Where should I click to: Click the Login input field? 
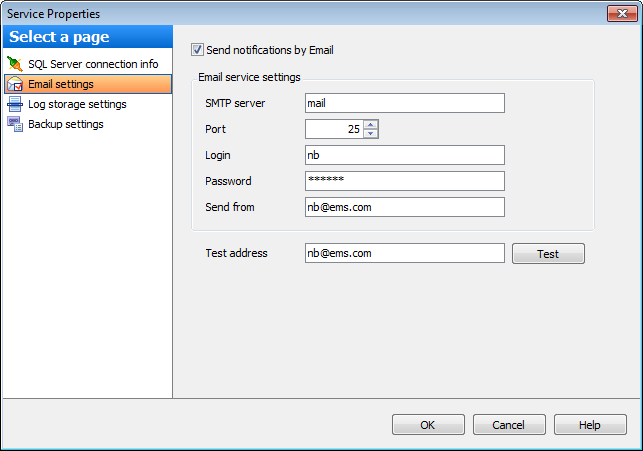tap(405, 155)
